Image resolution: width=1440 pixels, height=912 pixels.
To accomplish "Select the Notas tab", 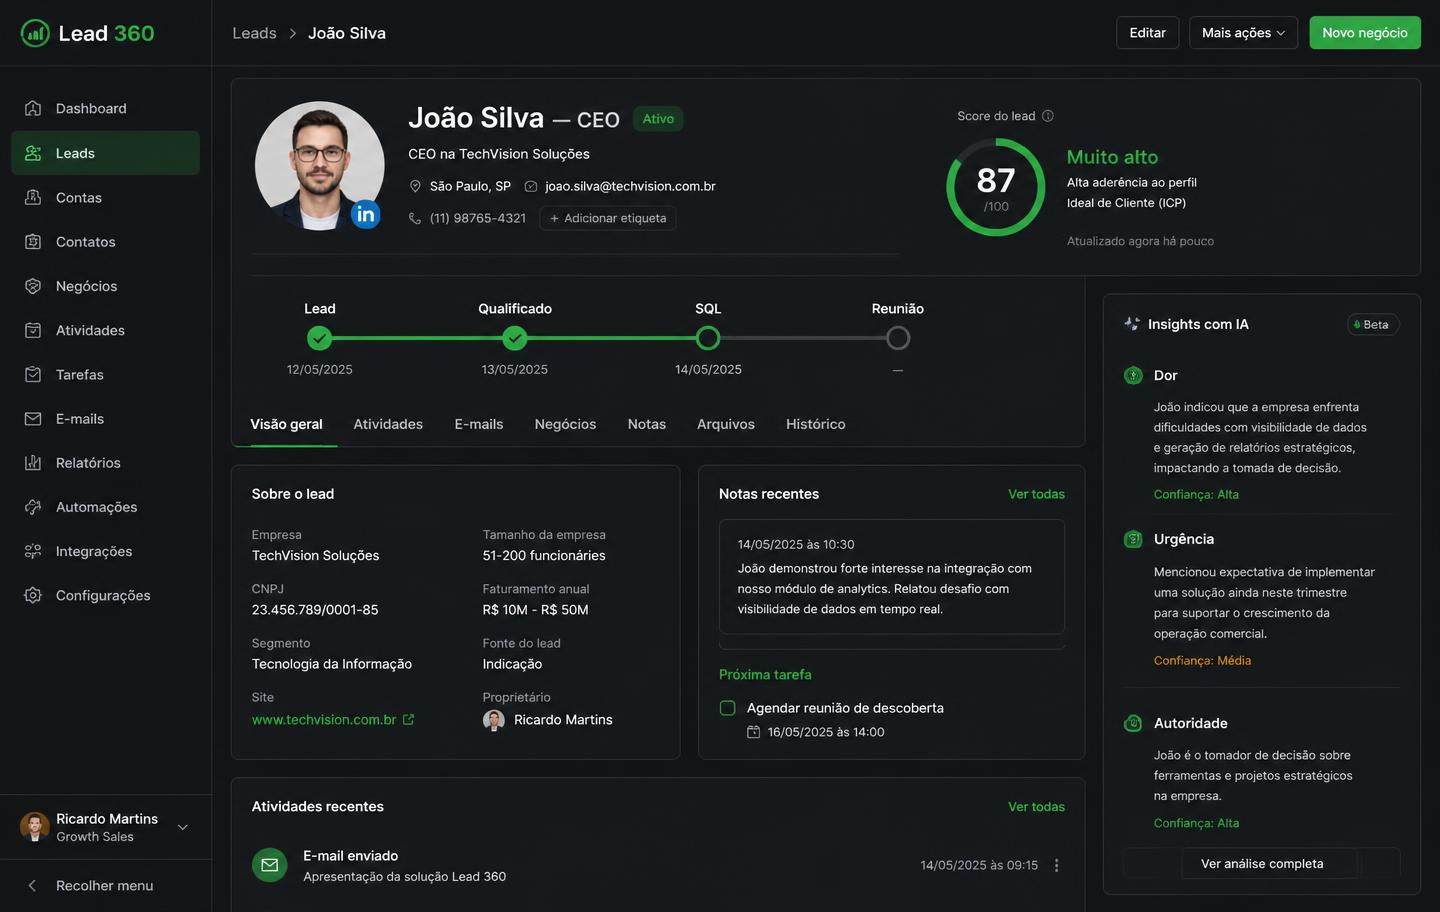I will click(x=647, y=424).
